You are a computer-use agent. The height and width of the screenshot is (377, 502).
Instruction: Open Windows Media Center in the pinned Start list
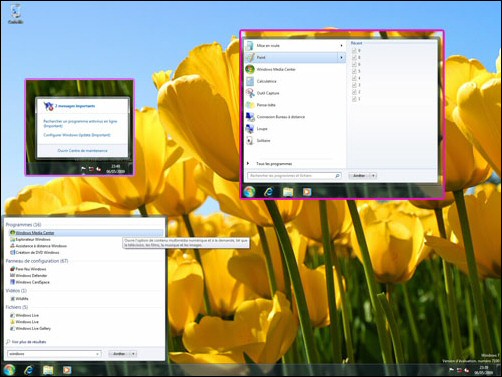[x=295, y=69]
